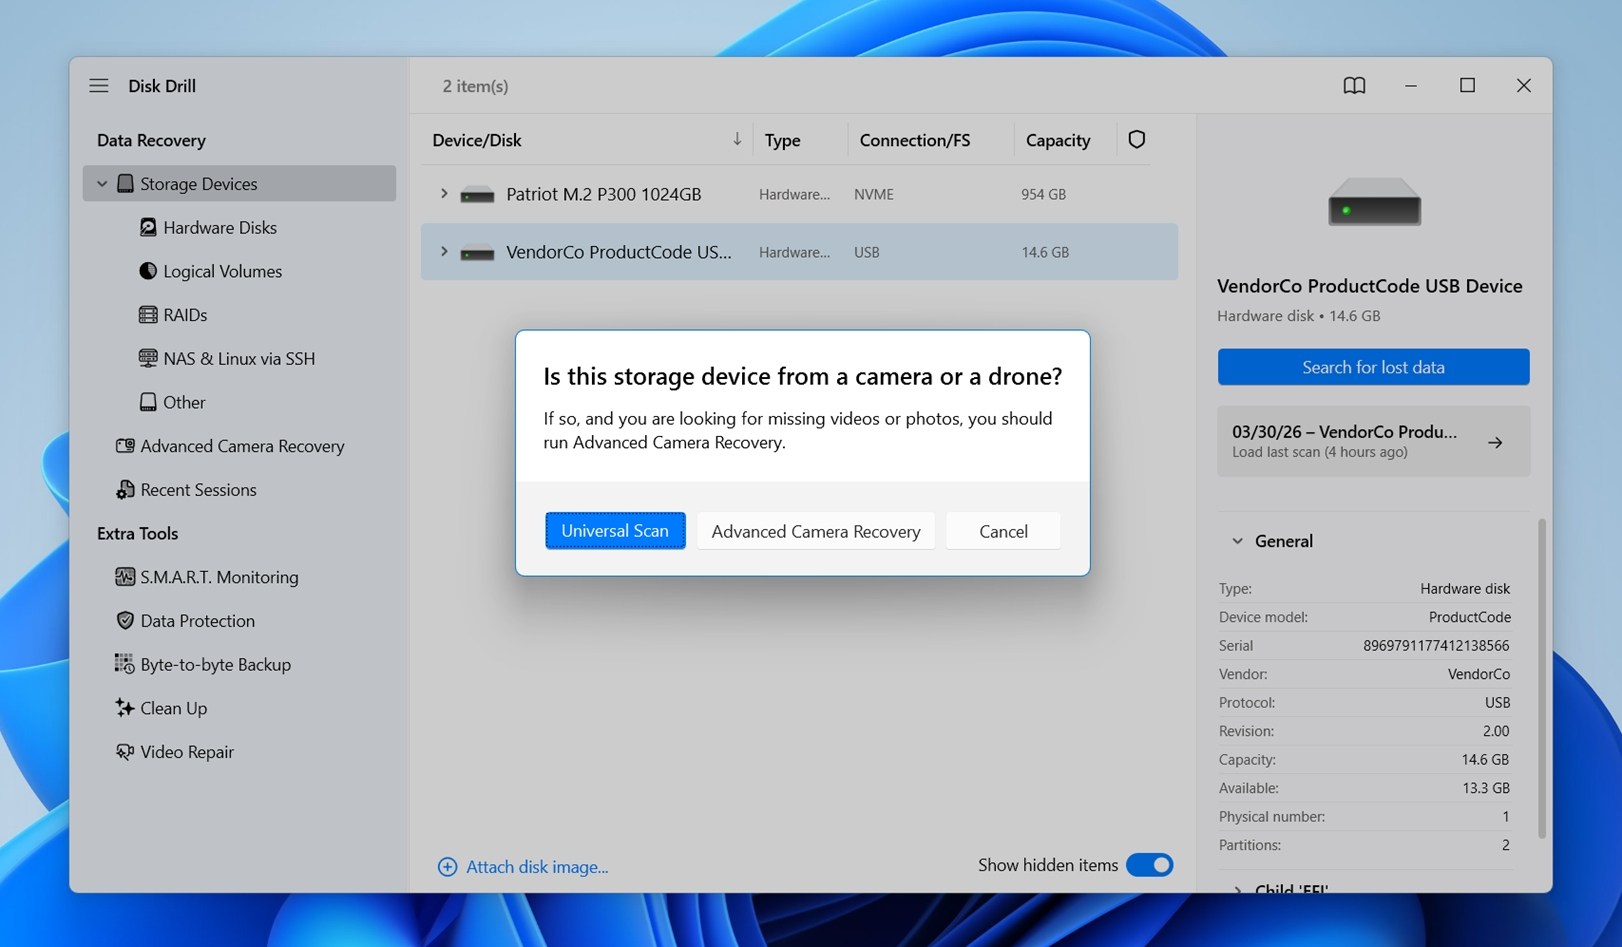Click the NAS & Linux via SSH icon
This screenshot has width=1622, height=947.
[148, 358]
